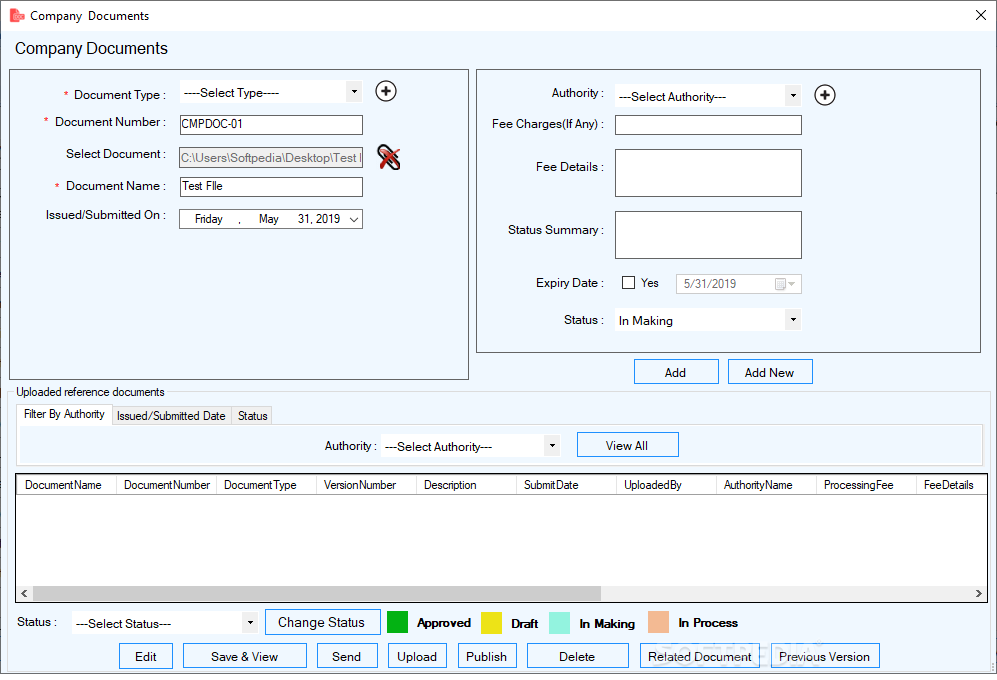Open the Document Type dropdown
This screenshot has height=680, width=997.
pos(354,92)
